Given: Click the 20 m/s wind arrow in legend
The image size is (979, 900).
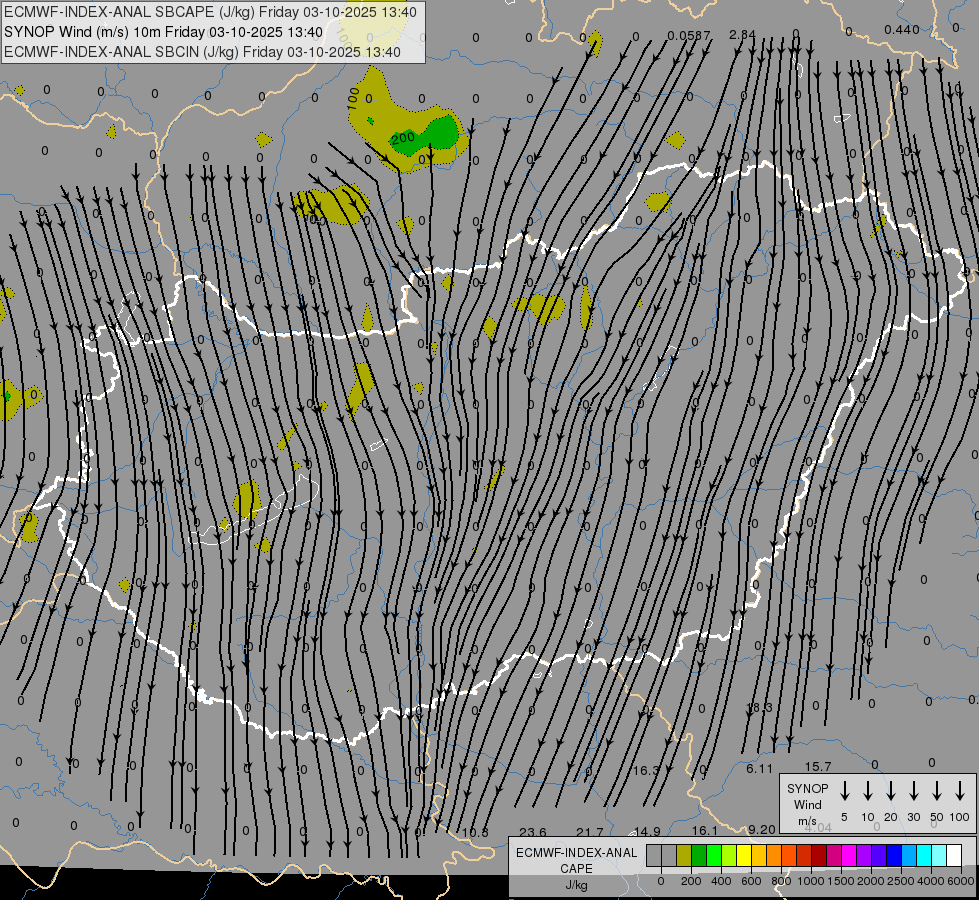Looking at the screenshot, I should (x=890, y=791).
